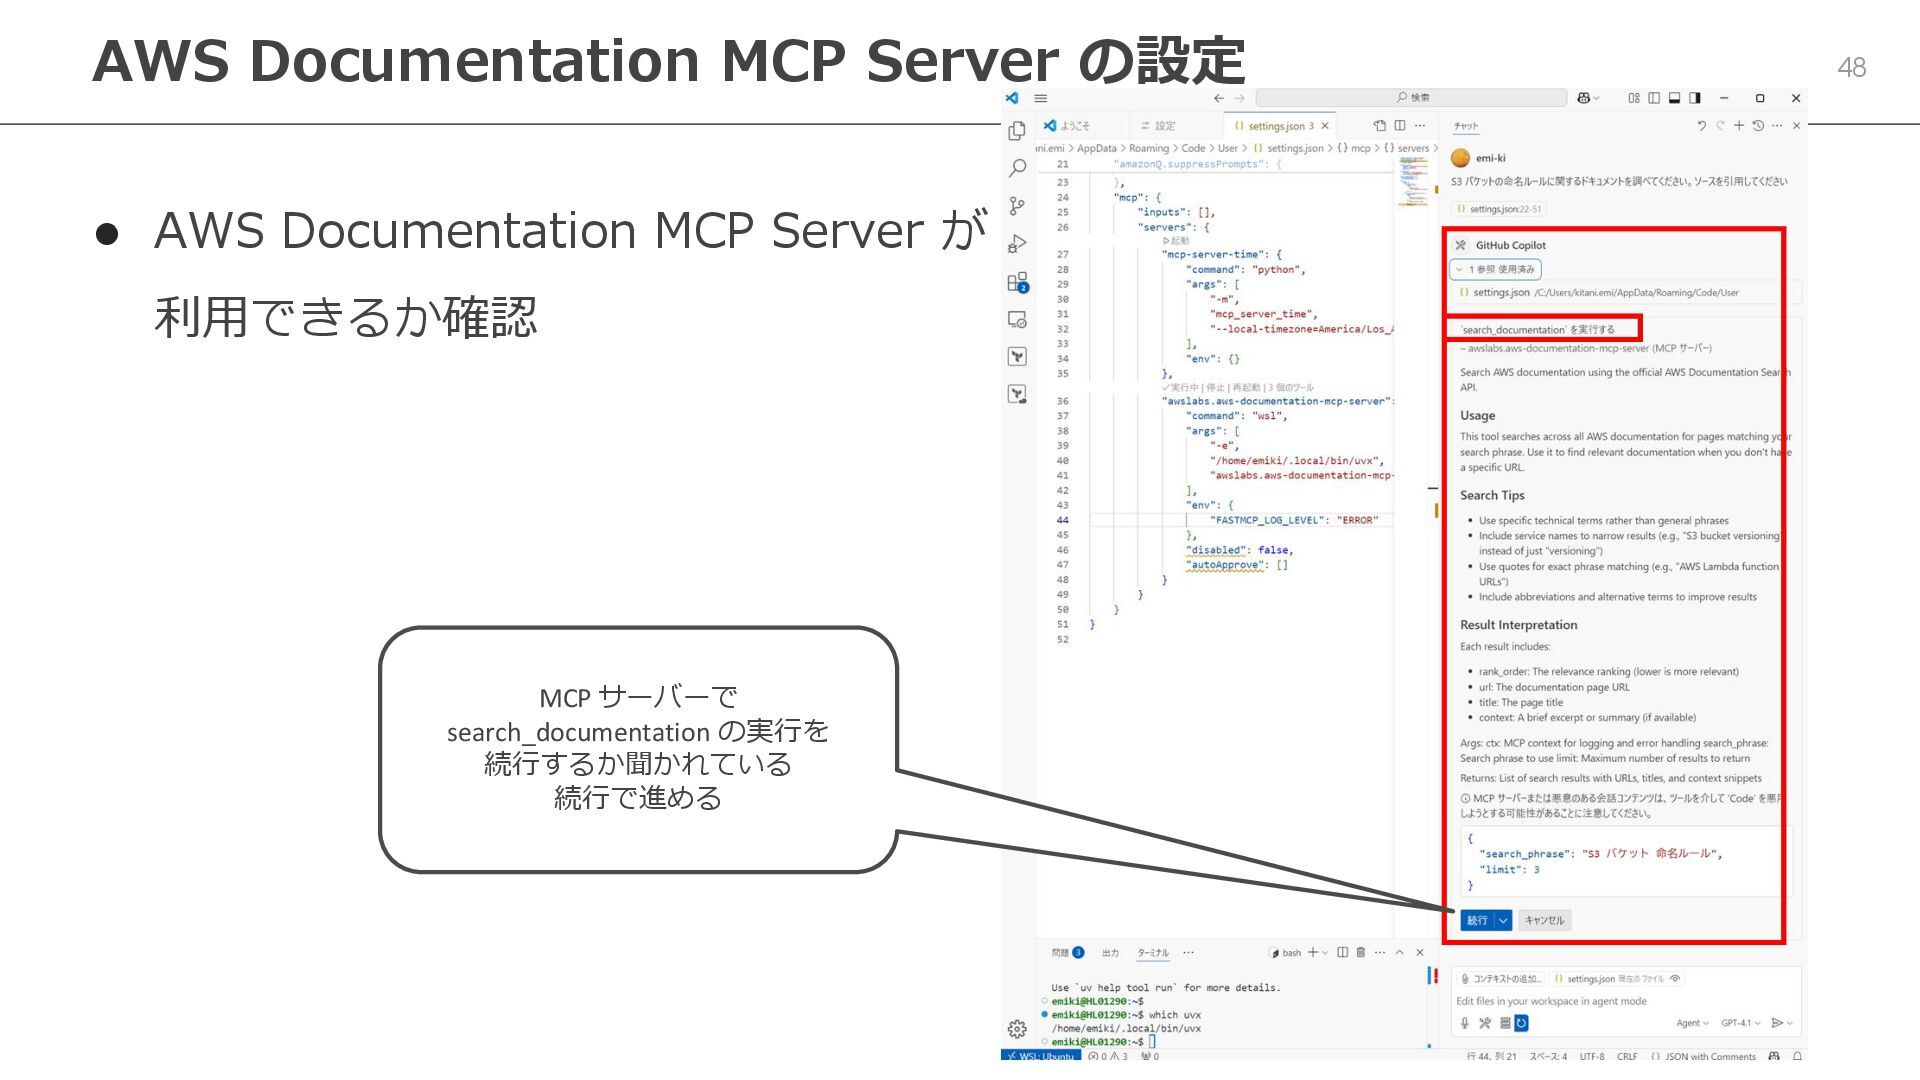
Task: Click 停止 in the awslabs server code lens
Action: pyautogui.click(x=1215, y=387)
